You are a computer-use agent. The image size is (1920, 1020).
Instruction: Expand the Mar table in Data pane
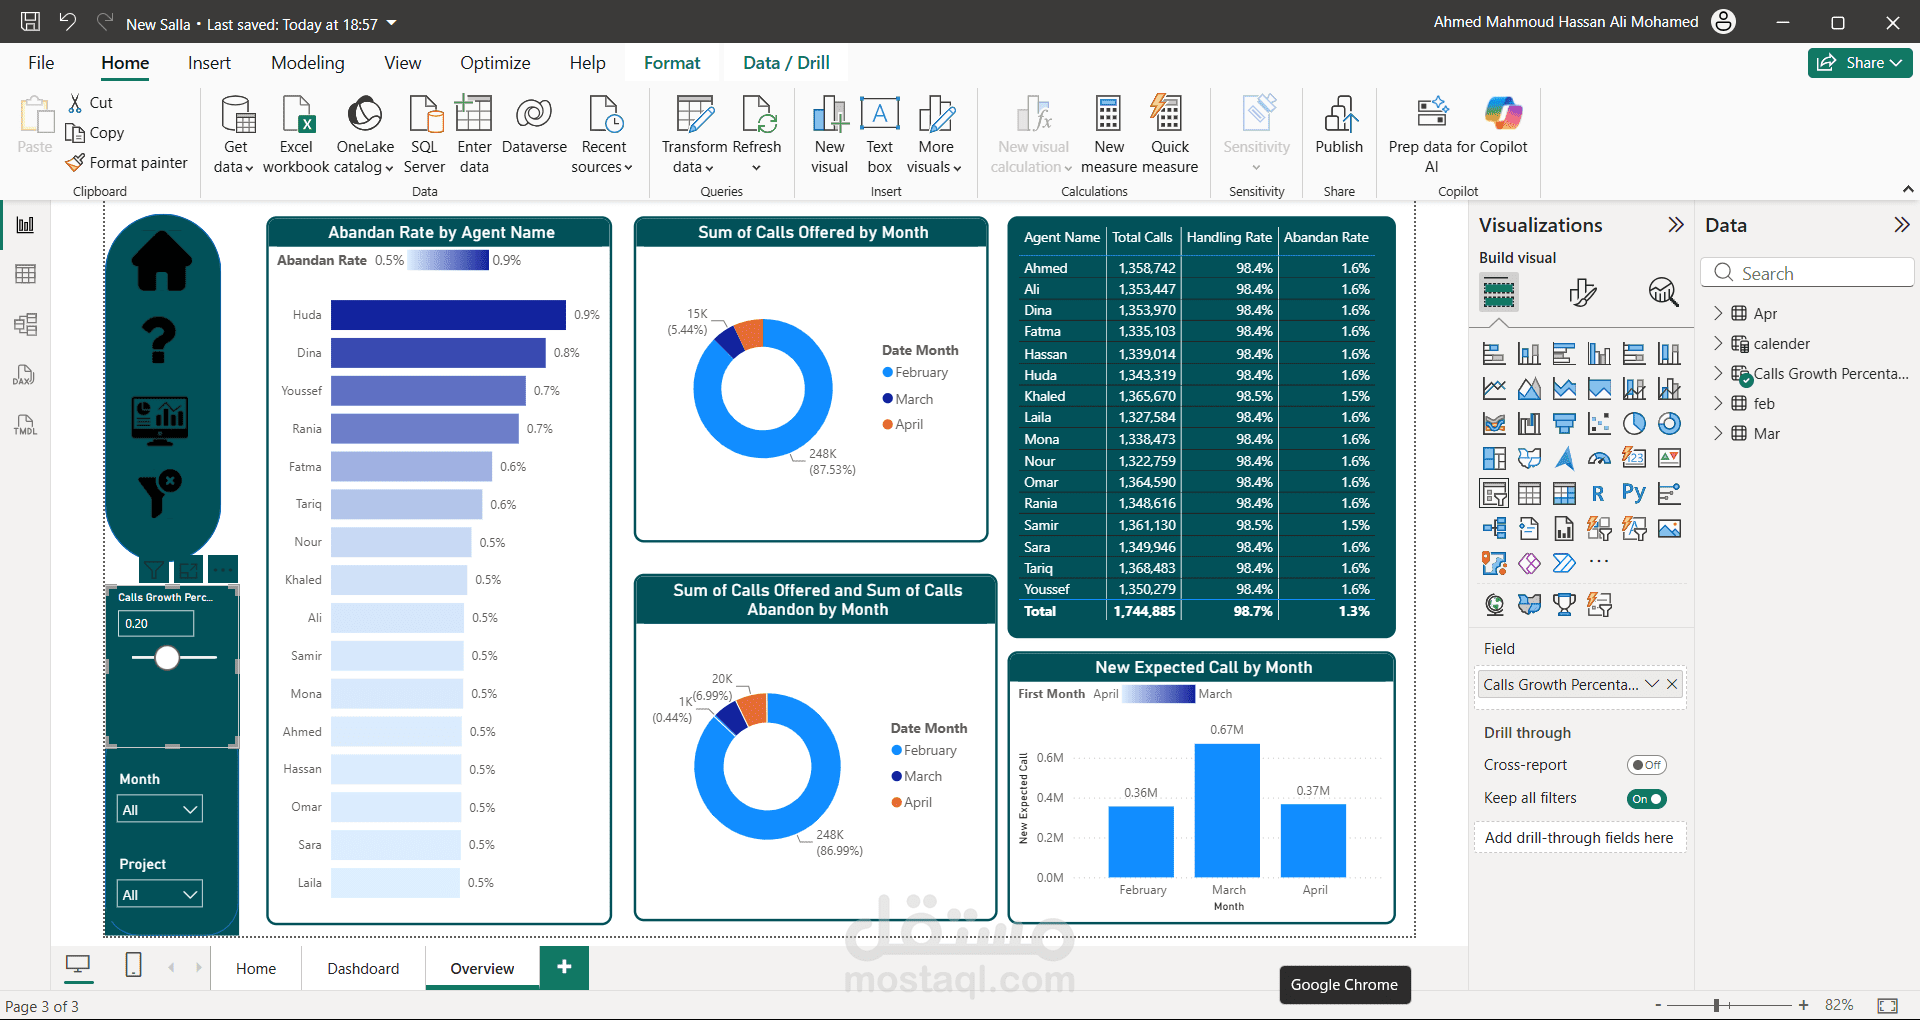pos(1718,433)
